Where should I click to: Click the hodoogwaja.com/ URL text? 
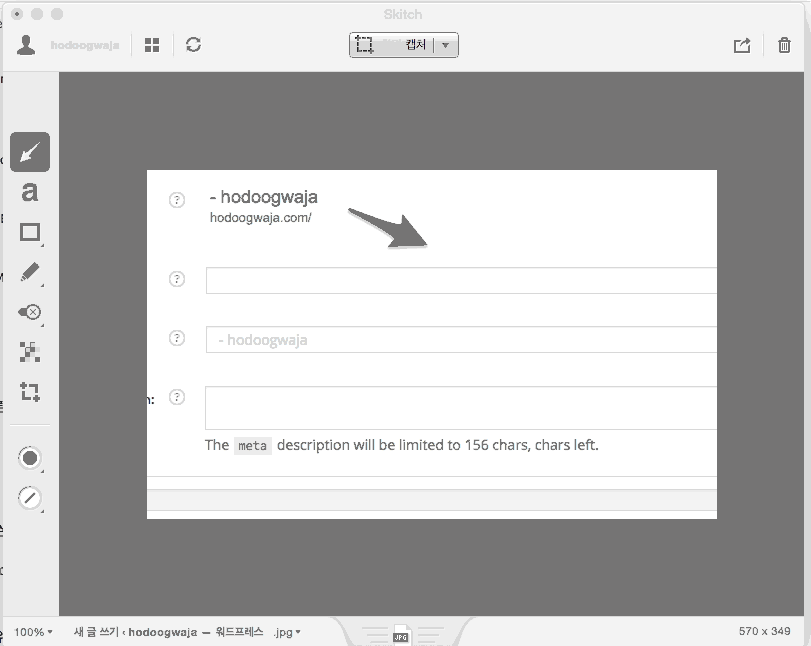point(261,218)
